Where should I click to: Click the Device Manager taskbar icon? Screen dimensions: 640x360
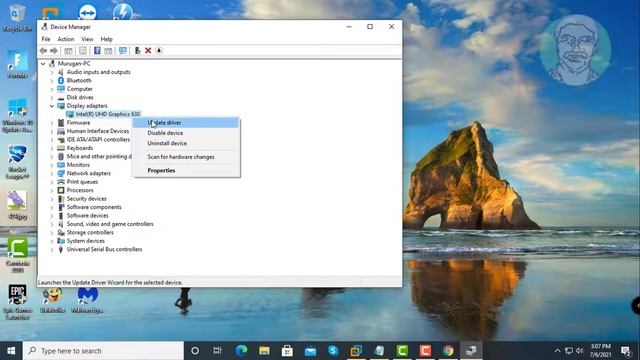coord(471,351)
